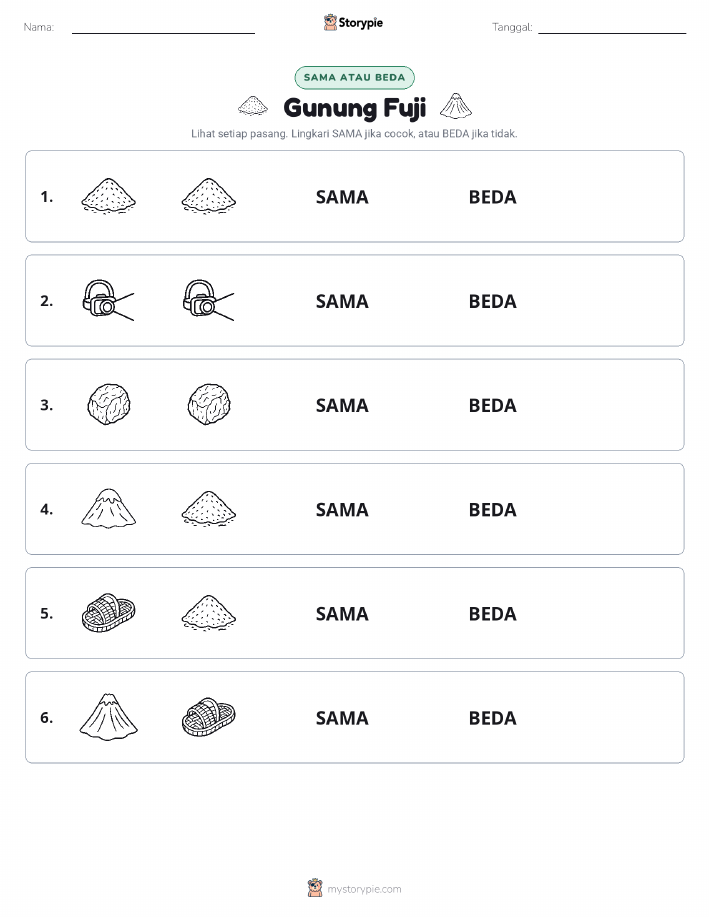709x917 pixels.
Task: Select SAMA in row 2
Action: click(x=342, y=301)
